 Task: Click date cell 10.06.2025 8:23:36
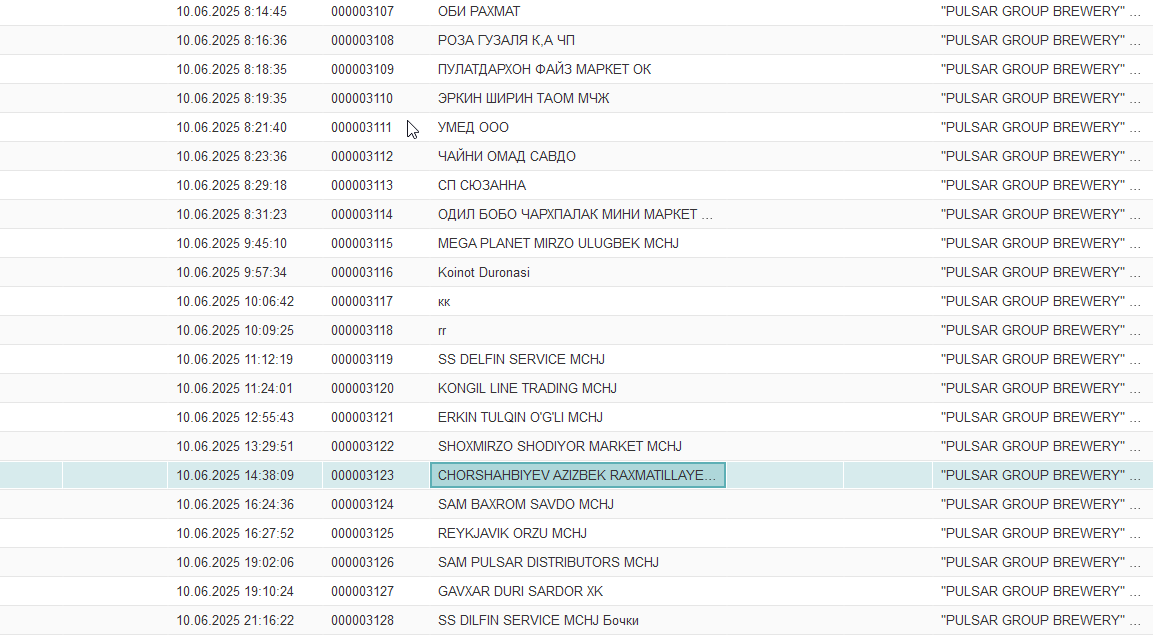click(232, 157)
